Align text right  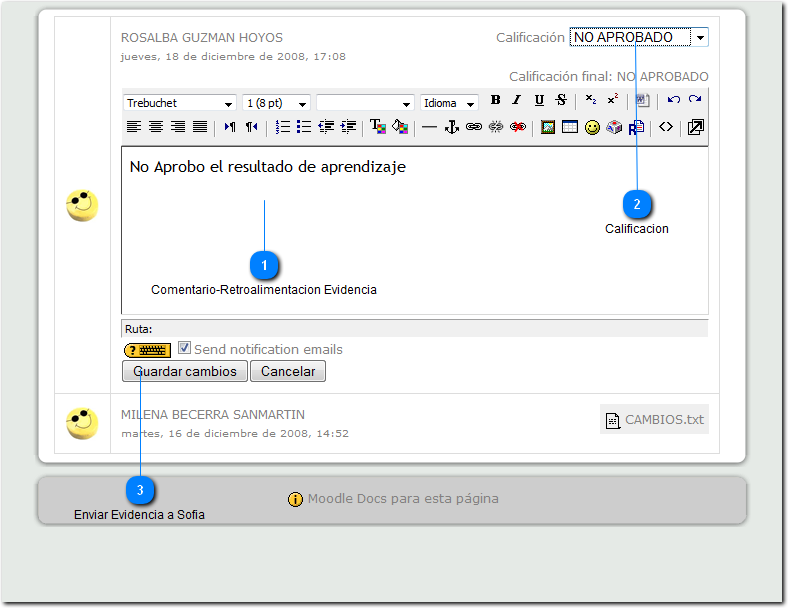178,127
